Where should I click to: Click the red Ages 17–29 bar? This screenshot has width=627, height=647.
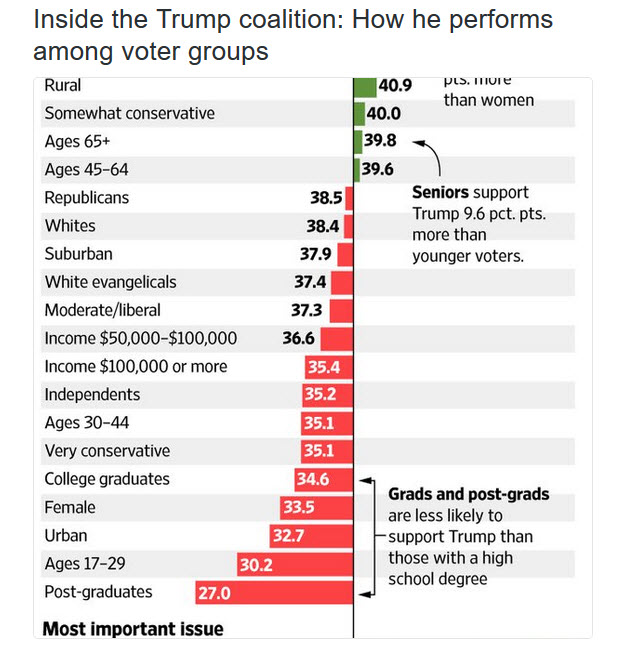(x=295, y=565)
